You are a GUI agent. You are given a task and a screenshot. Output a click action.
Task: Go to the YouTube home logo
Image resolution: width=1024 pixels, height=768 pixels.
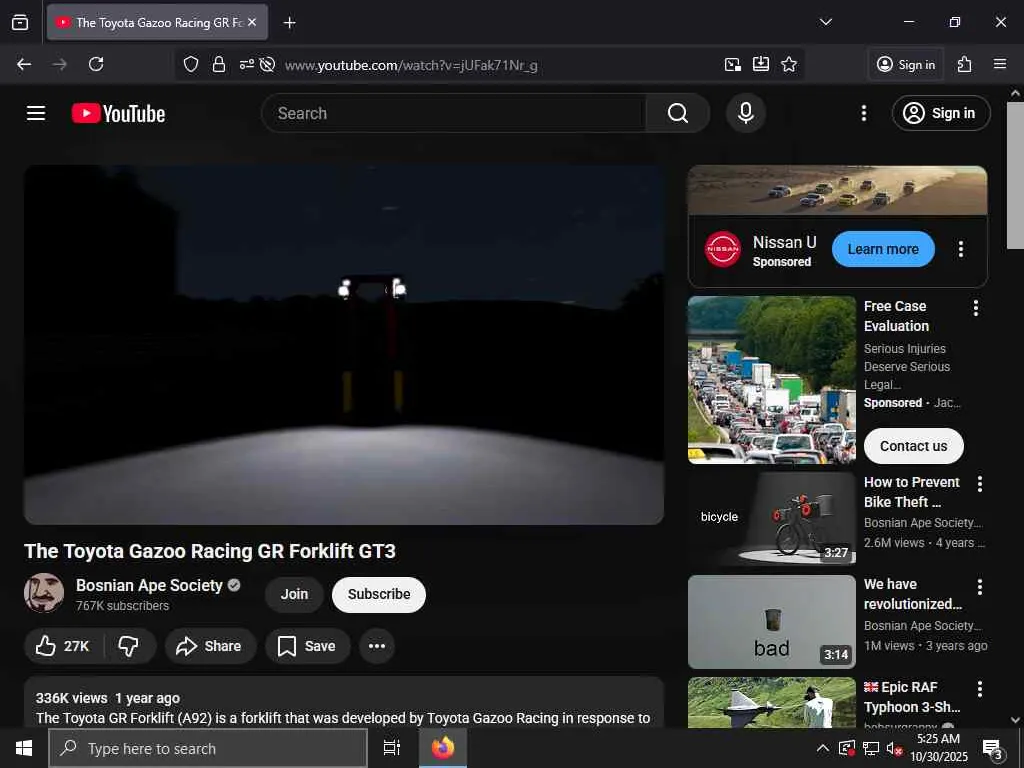coord(118,114)
